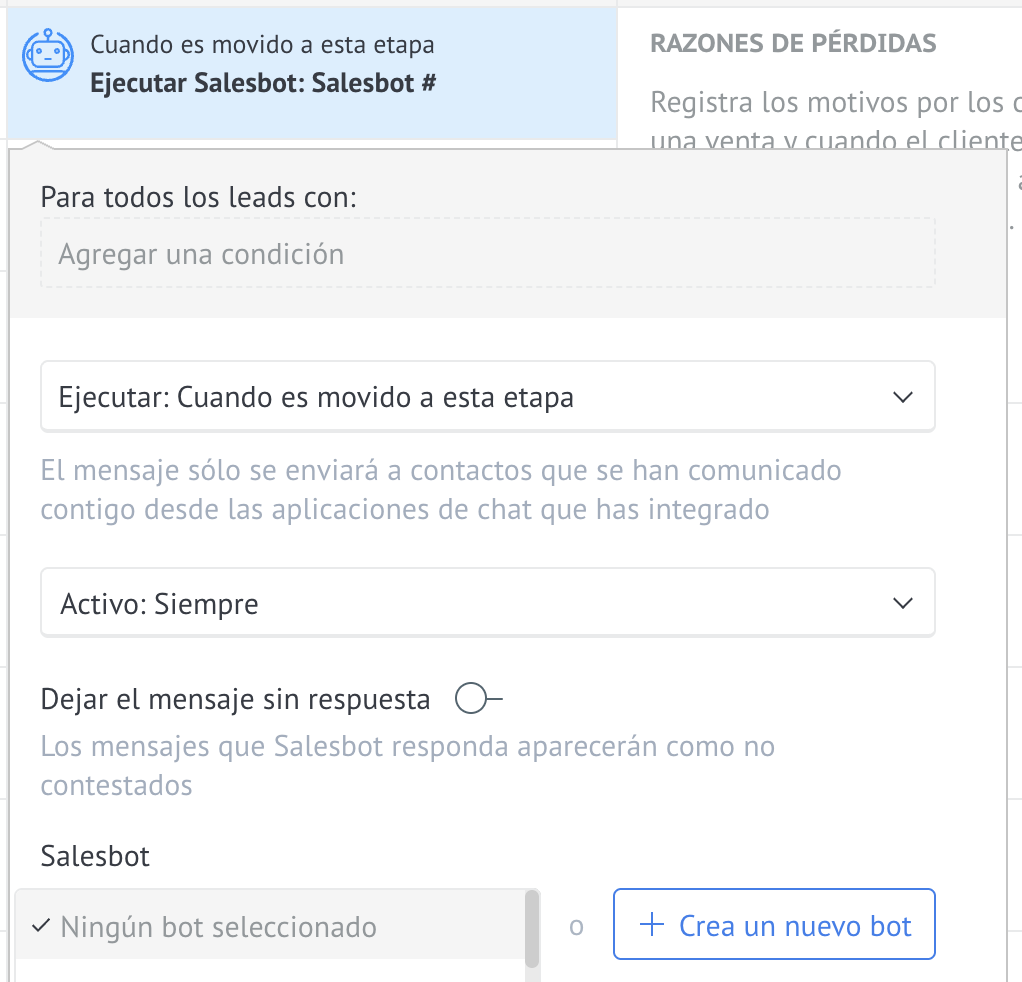Viewport: 1022px width, 982px height.
Task: Click the Dejar el mensaje sin respuesta label
Action: click(x=235, y=699)
